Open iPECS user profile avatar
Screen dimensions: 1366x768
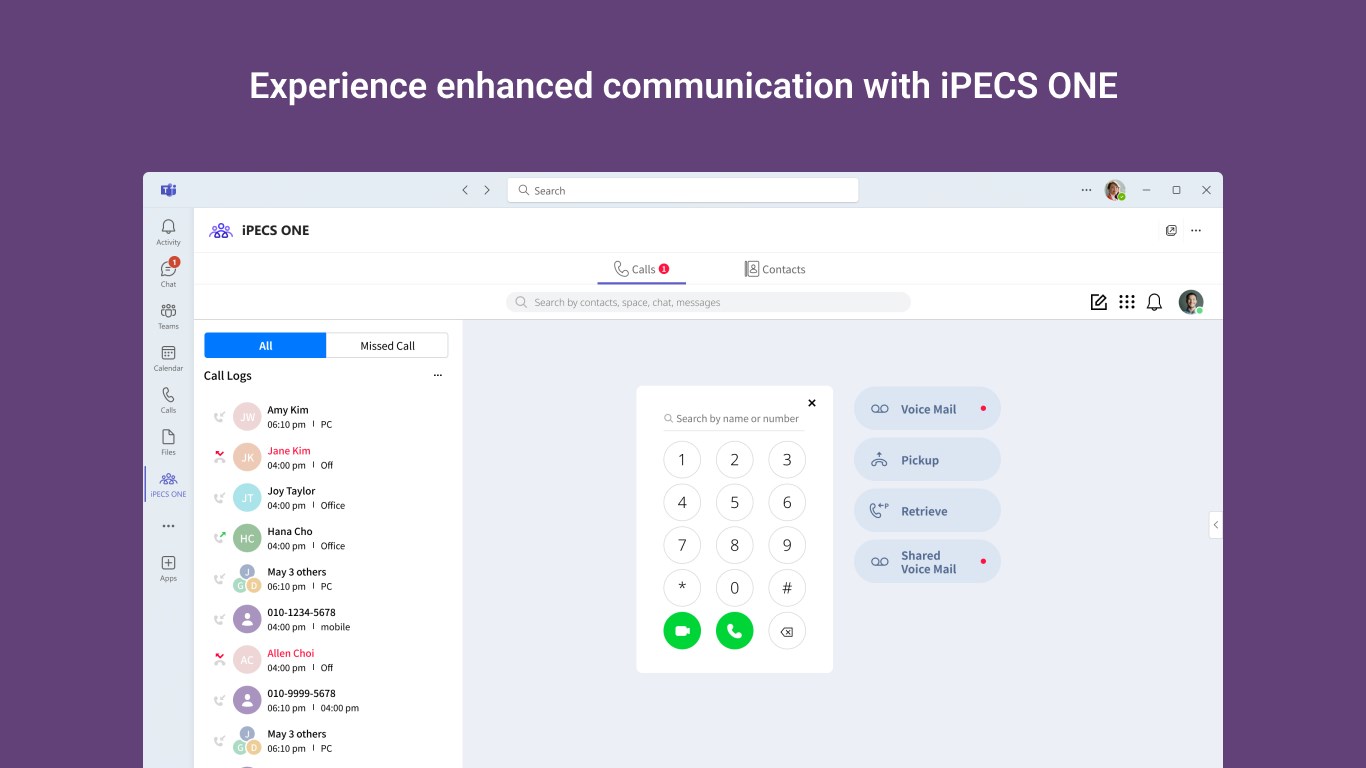(1190, 302)
